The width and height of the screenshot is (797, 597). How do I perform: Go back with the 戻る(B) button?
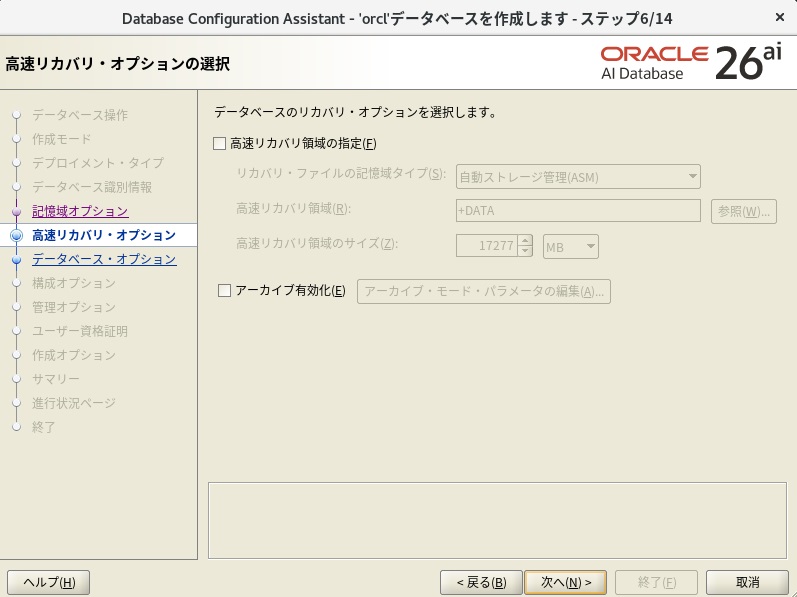(481, 582)
